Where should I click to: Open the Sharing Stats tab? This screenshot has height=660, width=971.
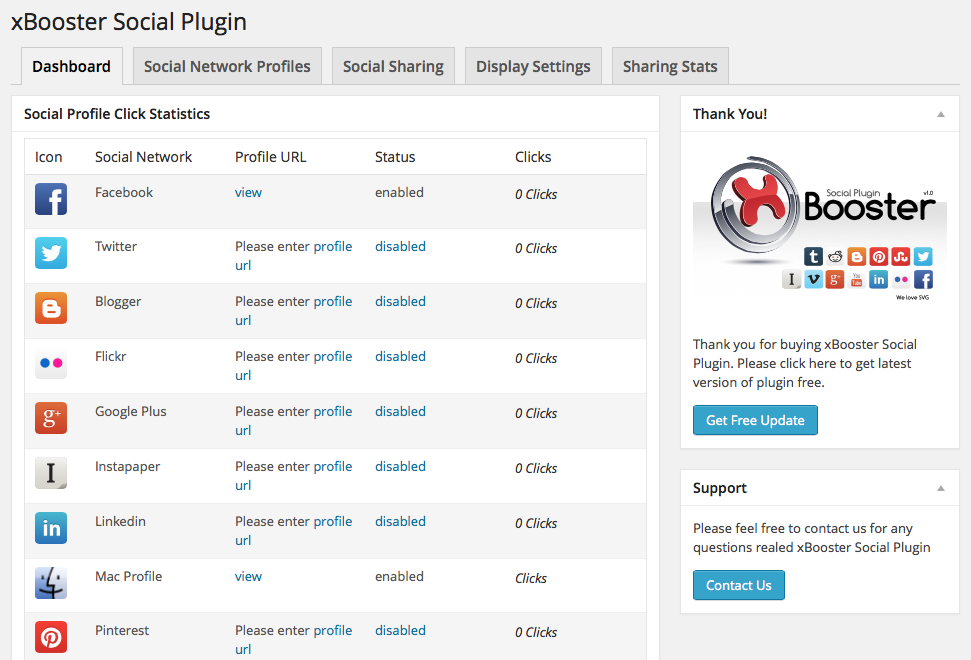[670, 66]
